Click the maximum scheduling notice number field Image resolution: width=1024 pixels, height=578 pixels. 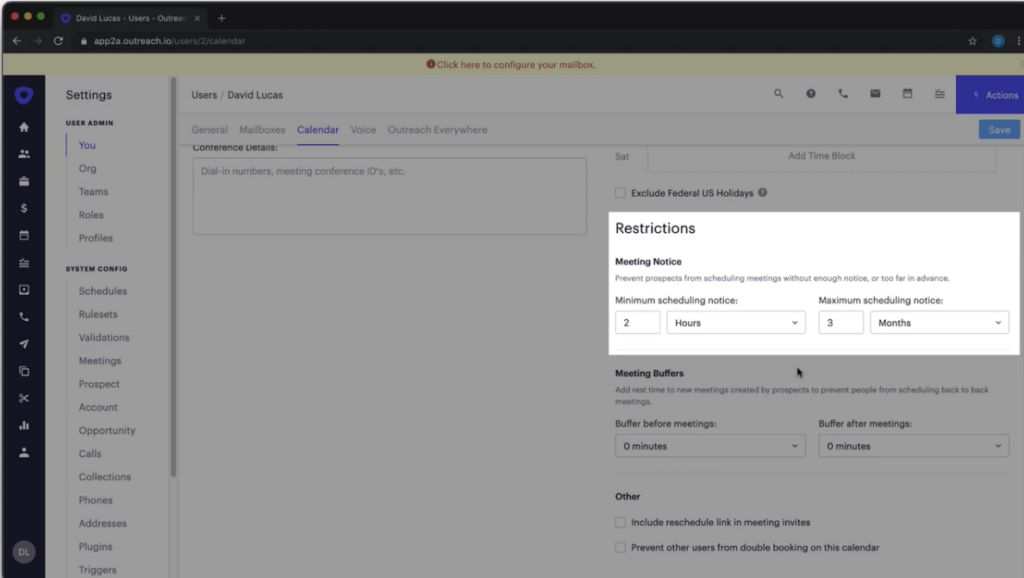coord(841,323)
